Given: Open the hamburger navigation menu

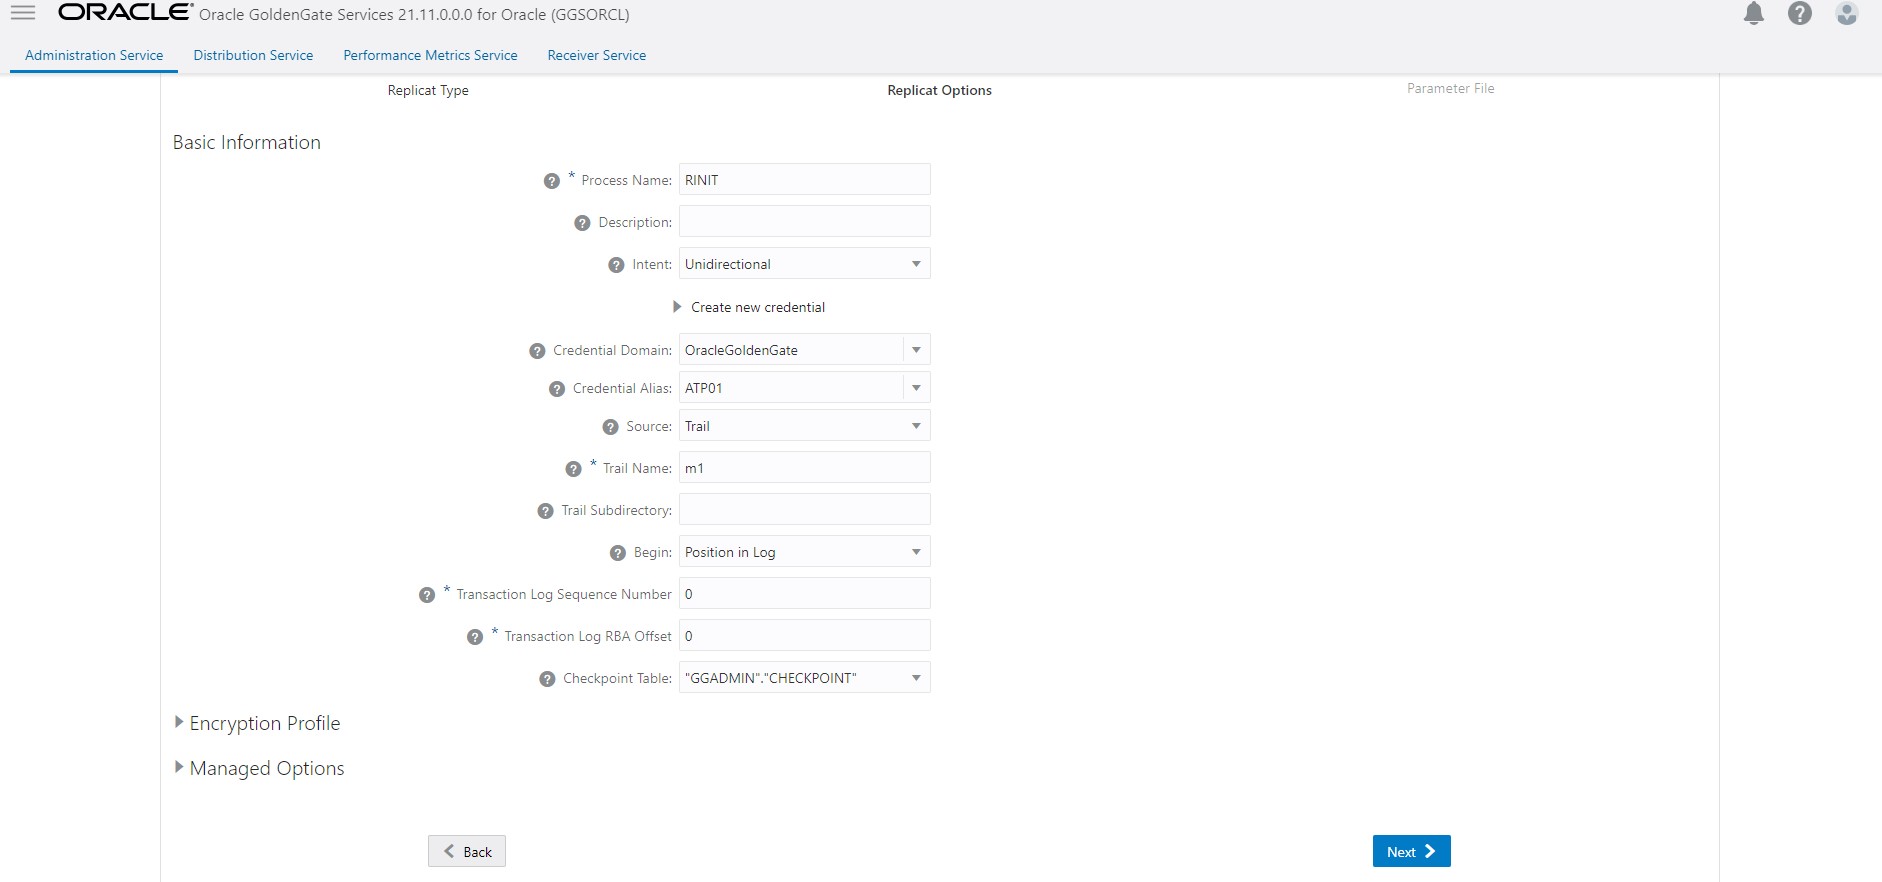Looking at the screenshot, I should click(x=23, y=13).
